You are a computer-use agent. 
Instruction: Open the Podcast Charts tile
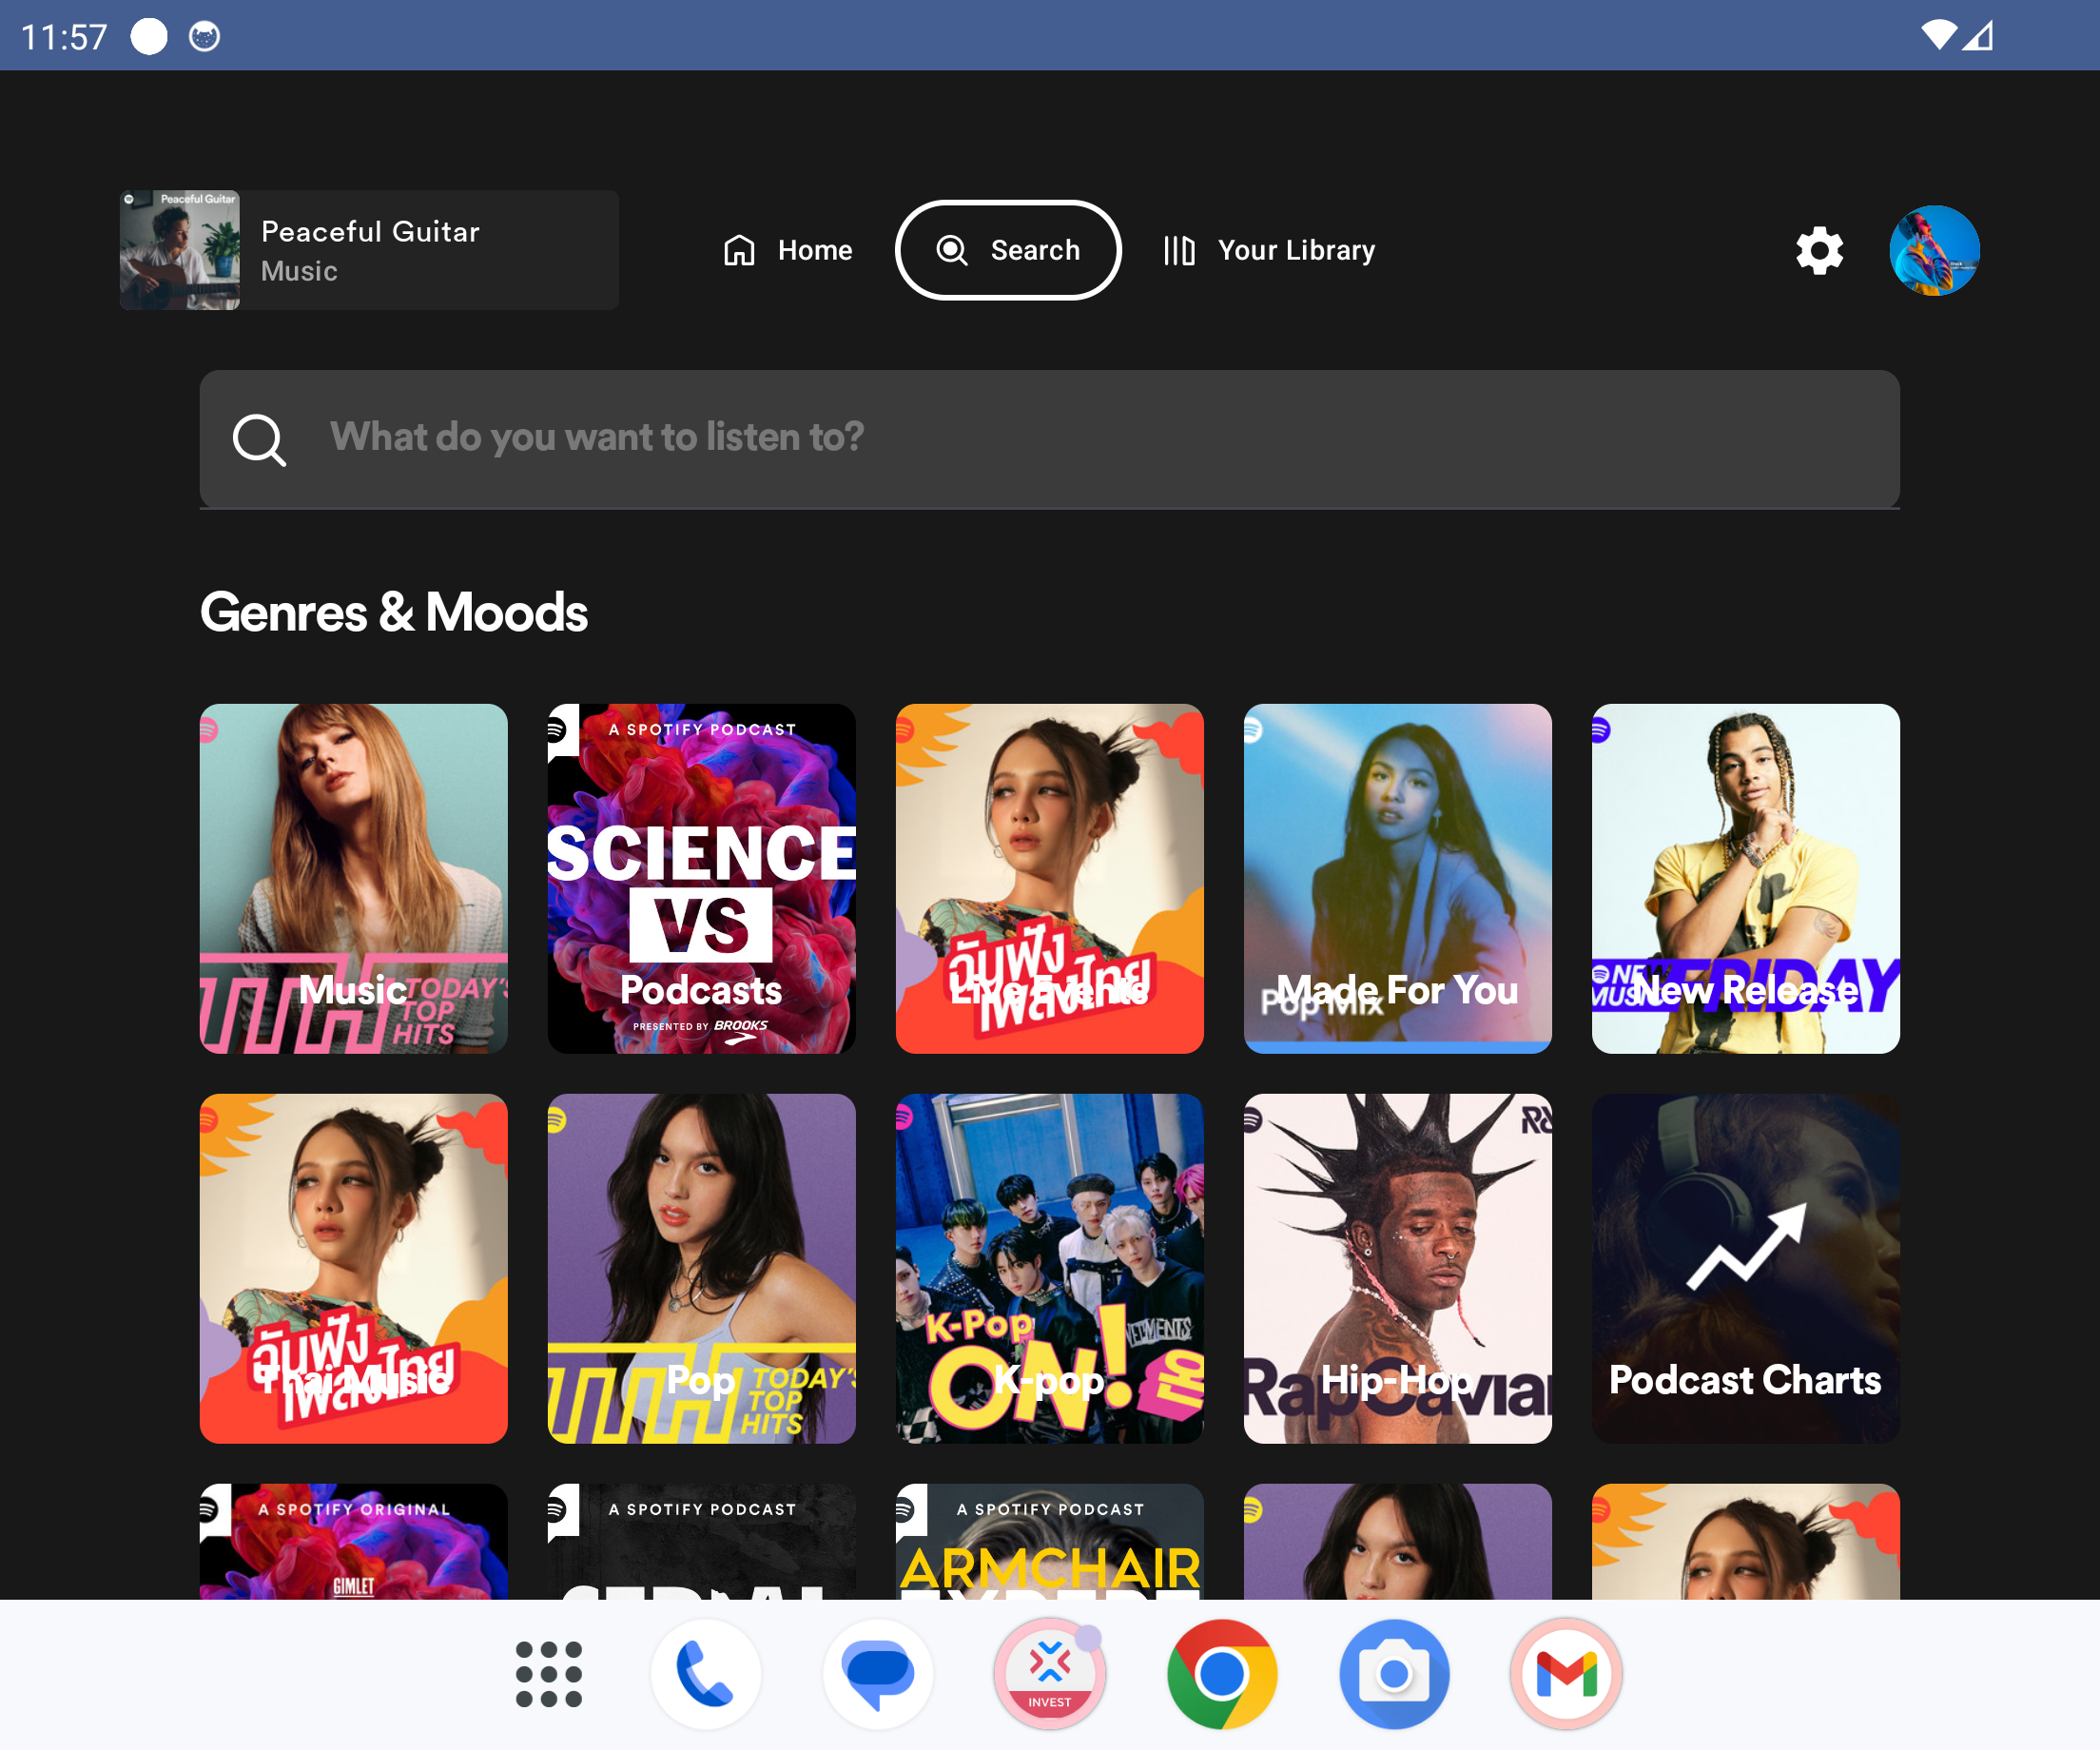(1745, 1267)
